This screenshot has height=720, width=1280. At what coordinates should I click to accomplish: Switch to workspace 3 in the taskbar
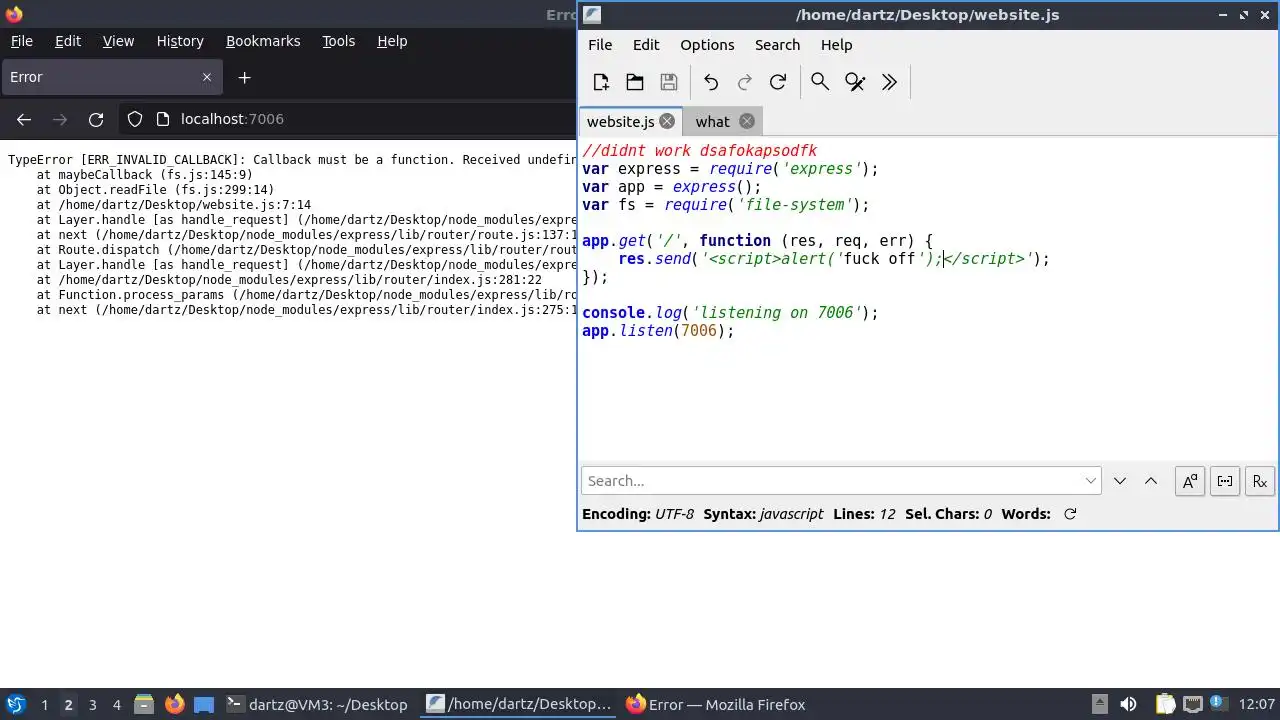[92, 704]
